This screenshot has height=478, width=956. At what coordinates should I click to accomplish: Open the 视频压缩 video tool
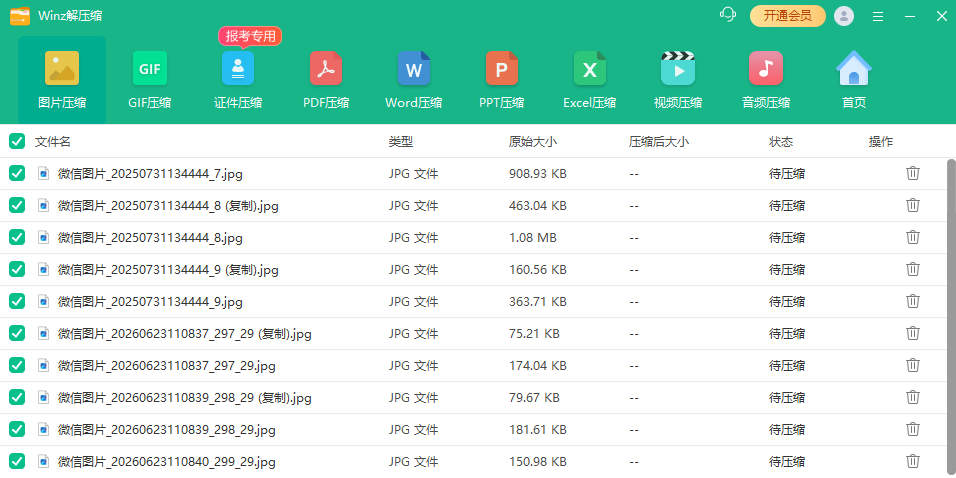coord(677,80)
